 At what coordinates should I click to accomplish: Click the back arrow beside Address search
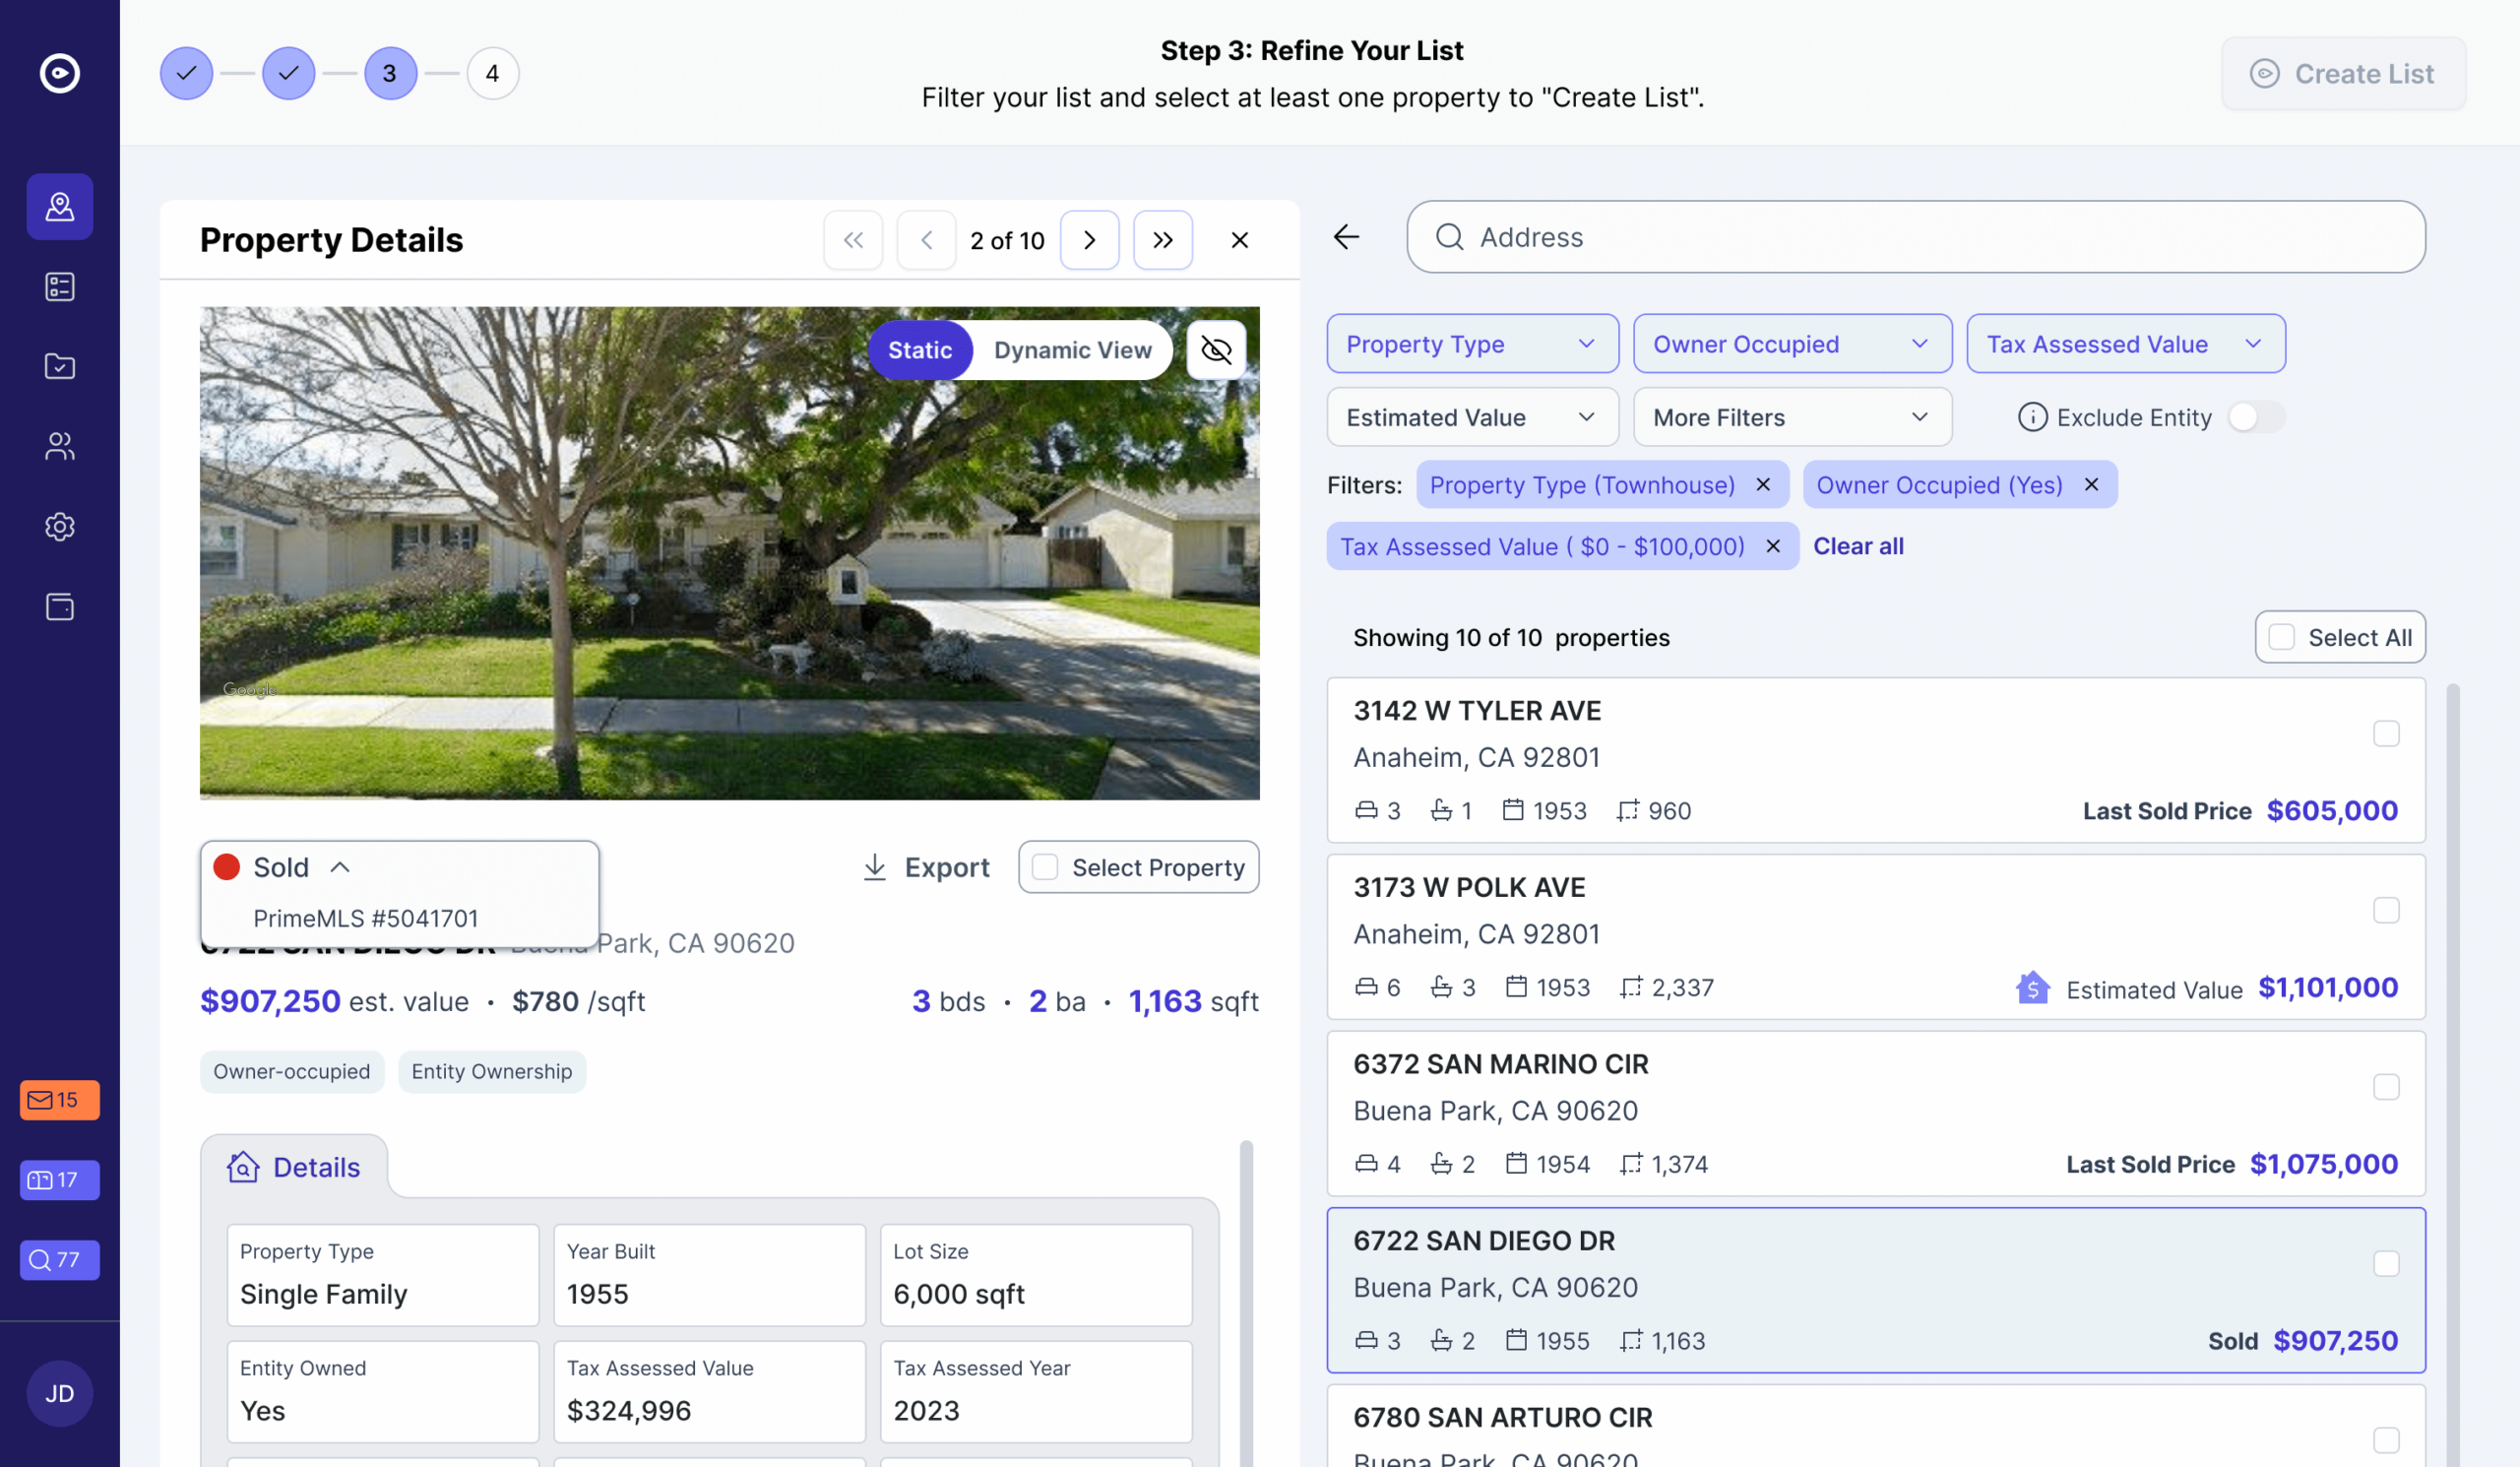1346,237
